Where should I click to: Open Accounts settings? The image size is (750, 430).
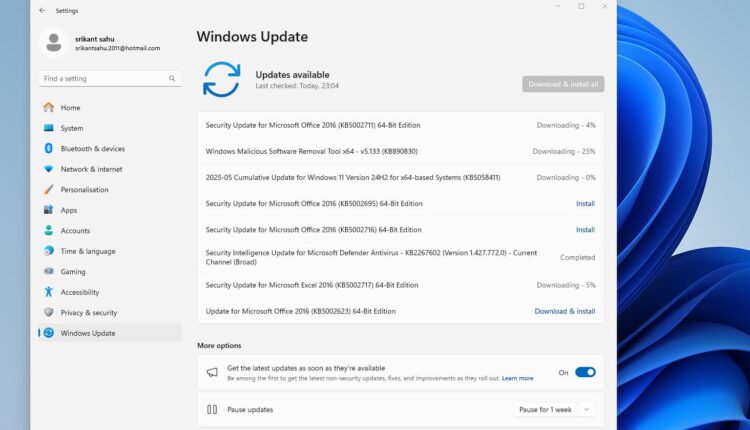tap(110, 231)
